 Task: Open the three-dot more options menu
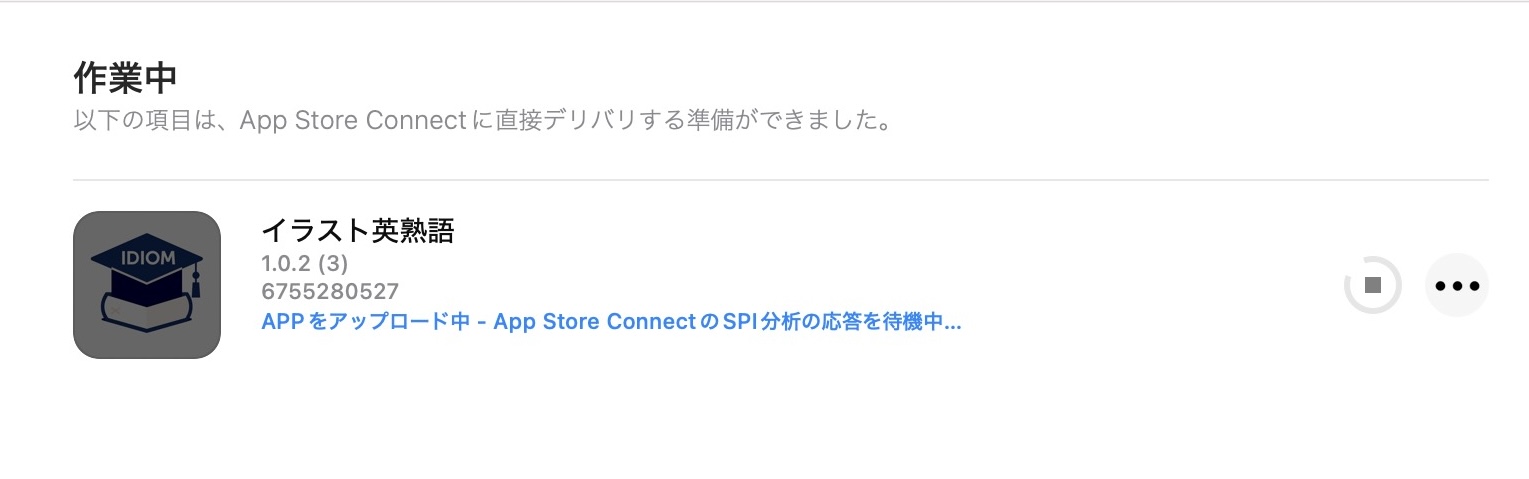pyautogui.click(x=1456, y=285)
